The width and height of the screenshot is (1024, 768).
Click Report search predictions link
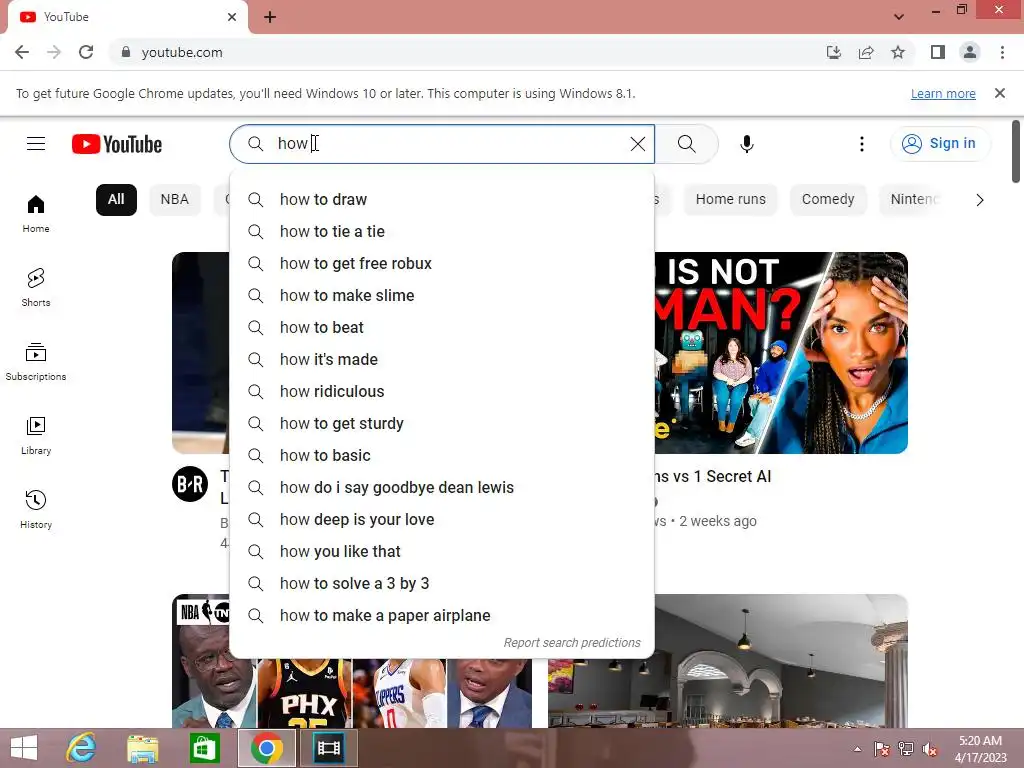[x=571, y=643]
